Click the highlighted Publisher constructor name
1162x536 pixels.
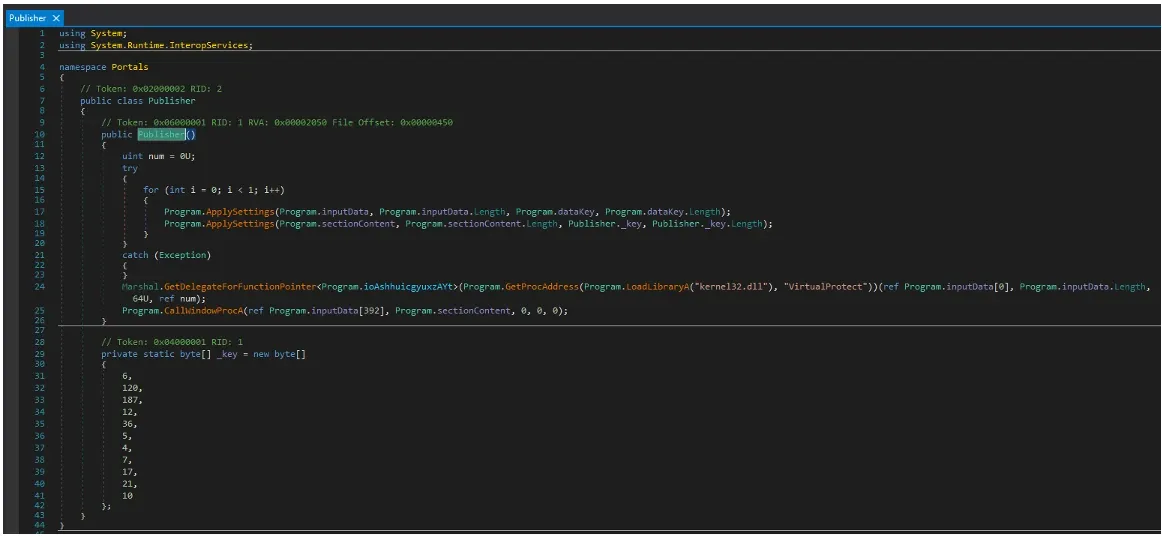click(x=161, y=134)
